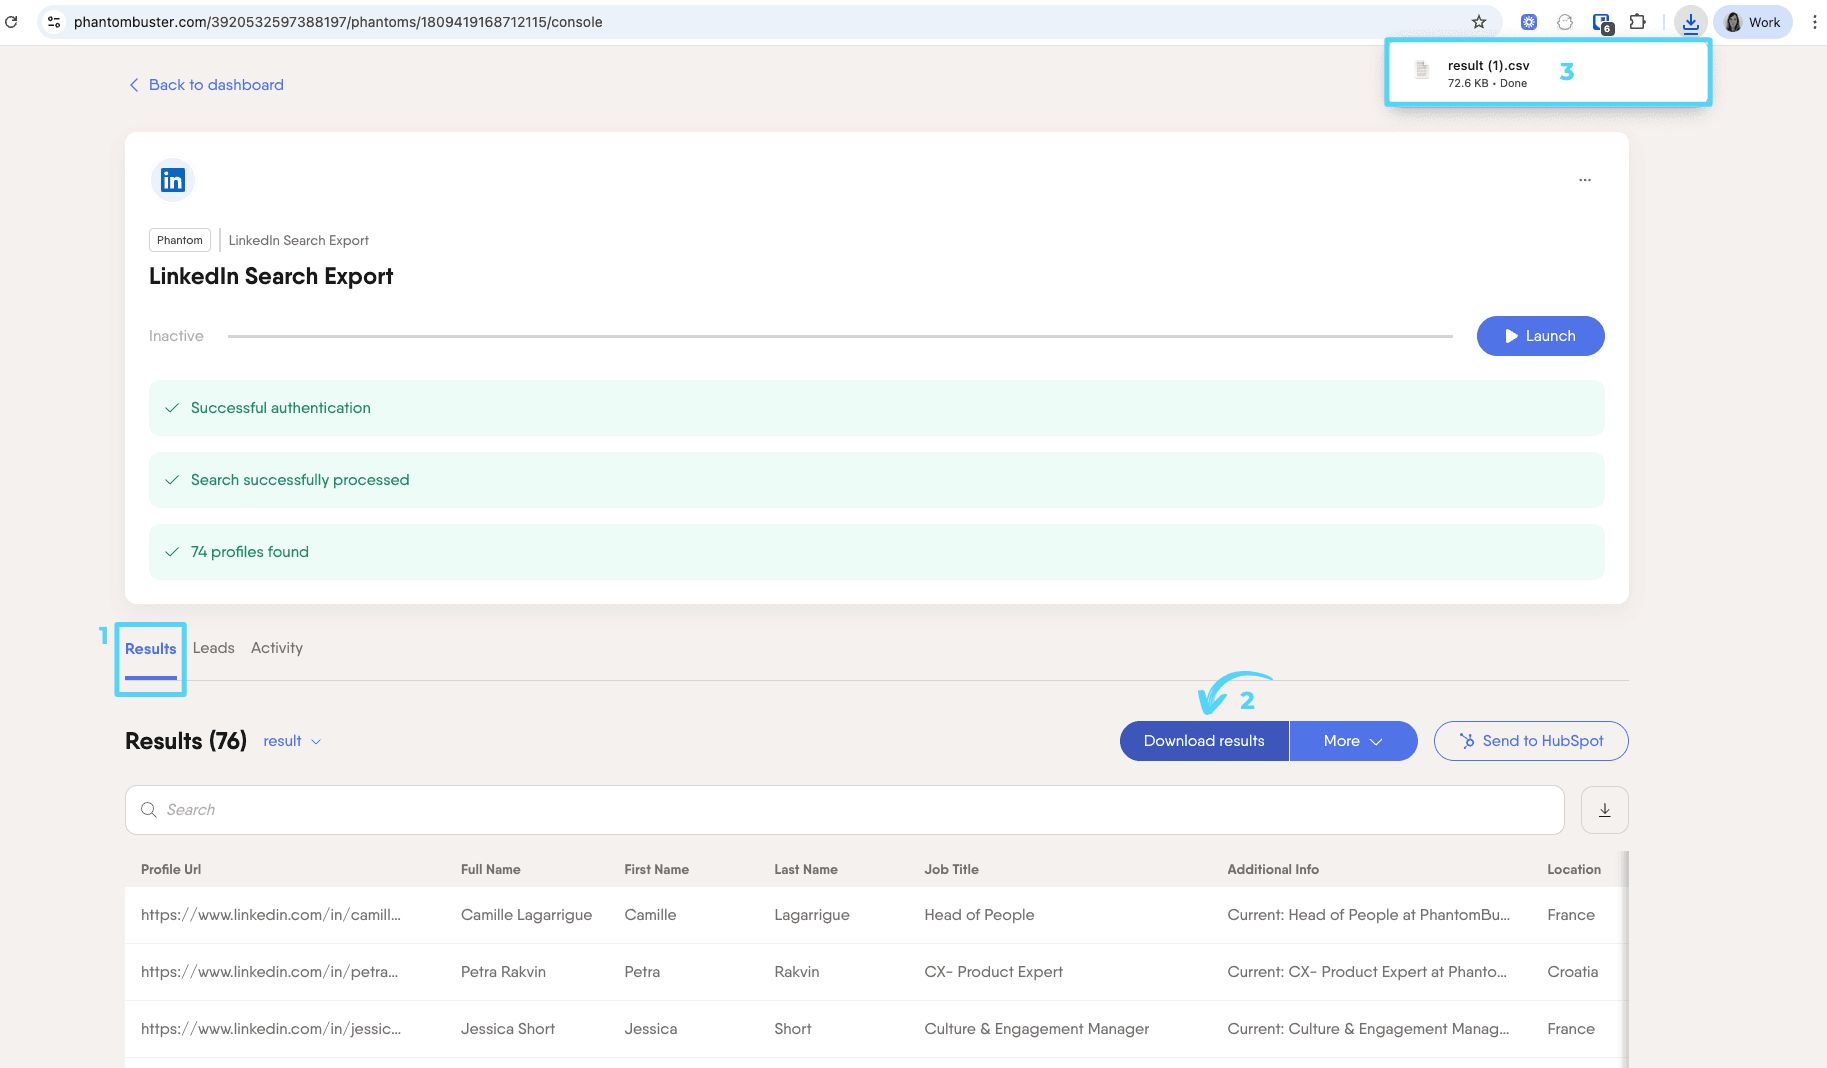Click the phantom progress bar
The height and width of the screenshot is (1068, 1827).
click(840, 336)
